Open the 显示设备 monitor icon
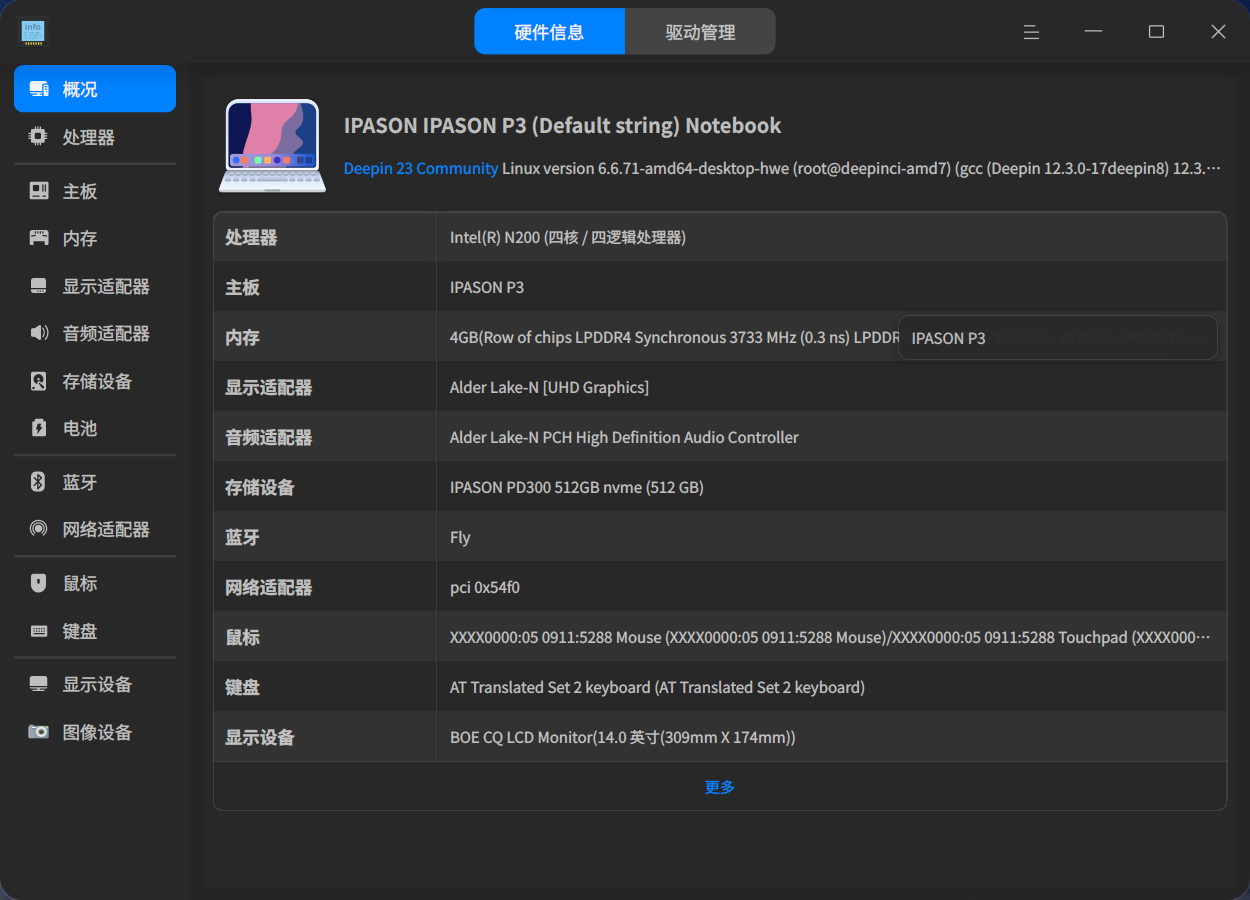 point(39,684)
